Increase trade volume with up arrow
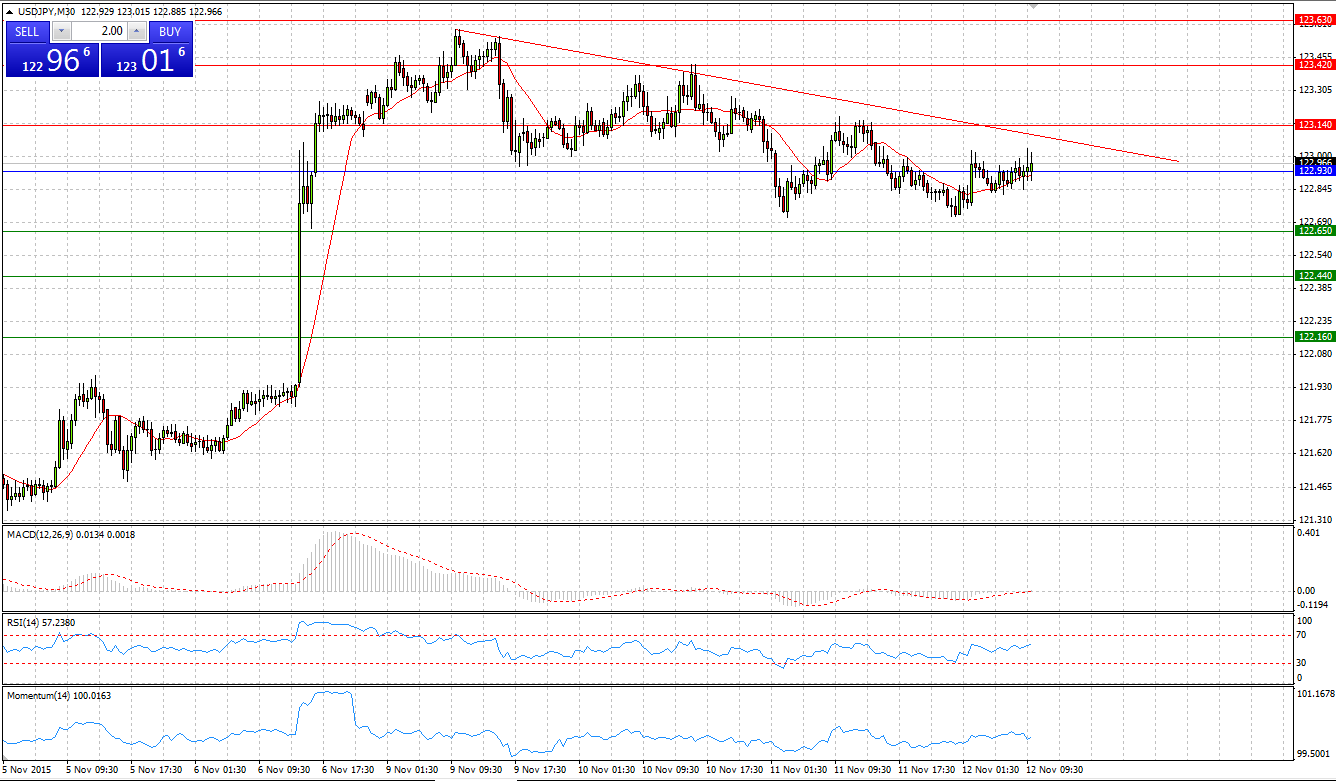This screenshot has width=1336, height=781. (137, 31)
